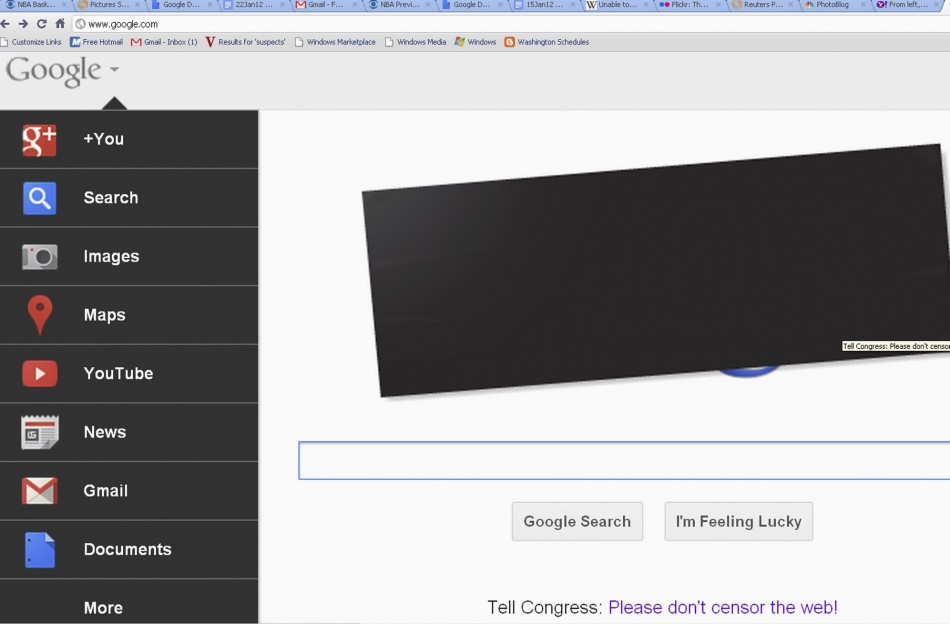Open Images using the camera icon
The height and width of the screenshot is (624, 950).
(x=39, y=257)
